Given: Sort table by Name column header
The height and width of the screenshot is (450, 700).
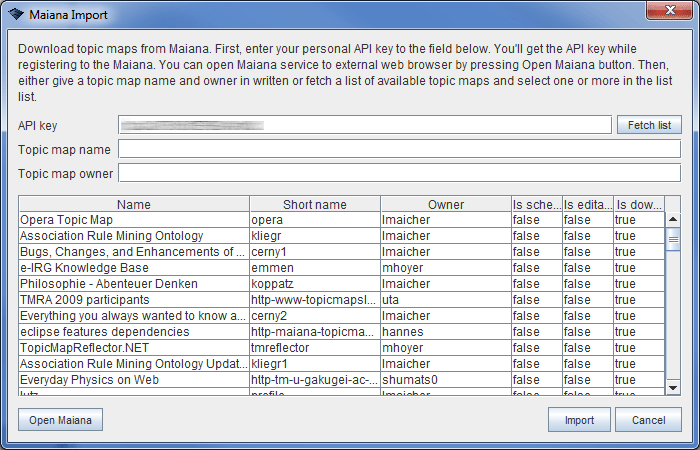Looking at the screenshot, I should click(x=134, y=204).
